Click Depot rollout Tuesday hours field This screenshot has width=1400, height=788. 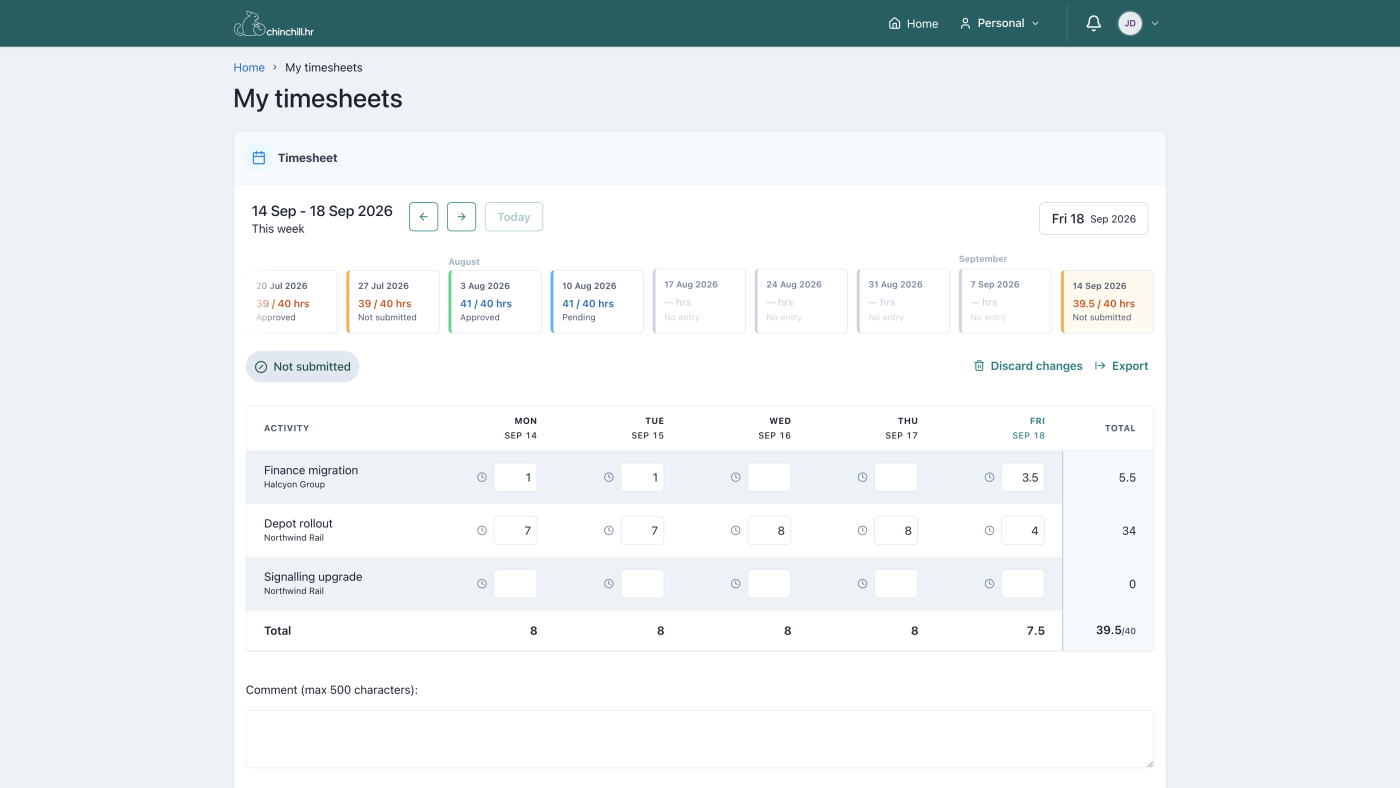click(x=642, y=531)
